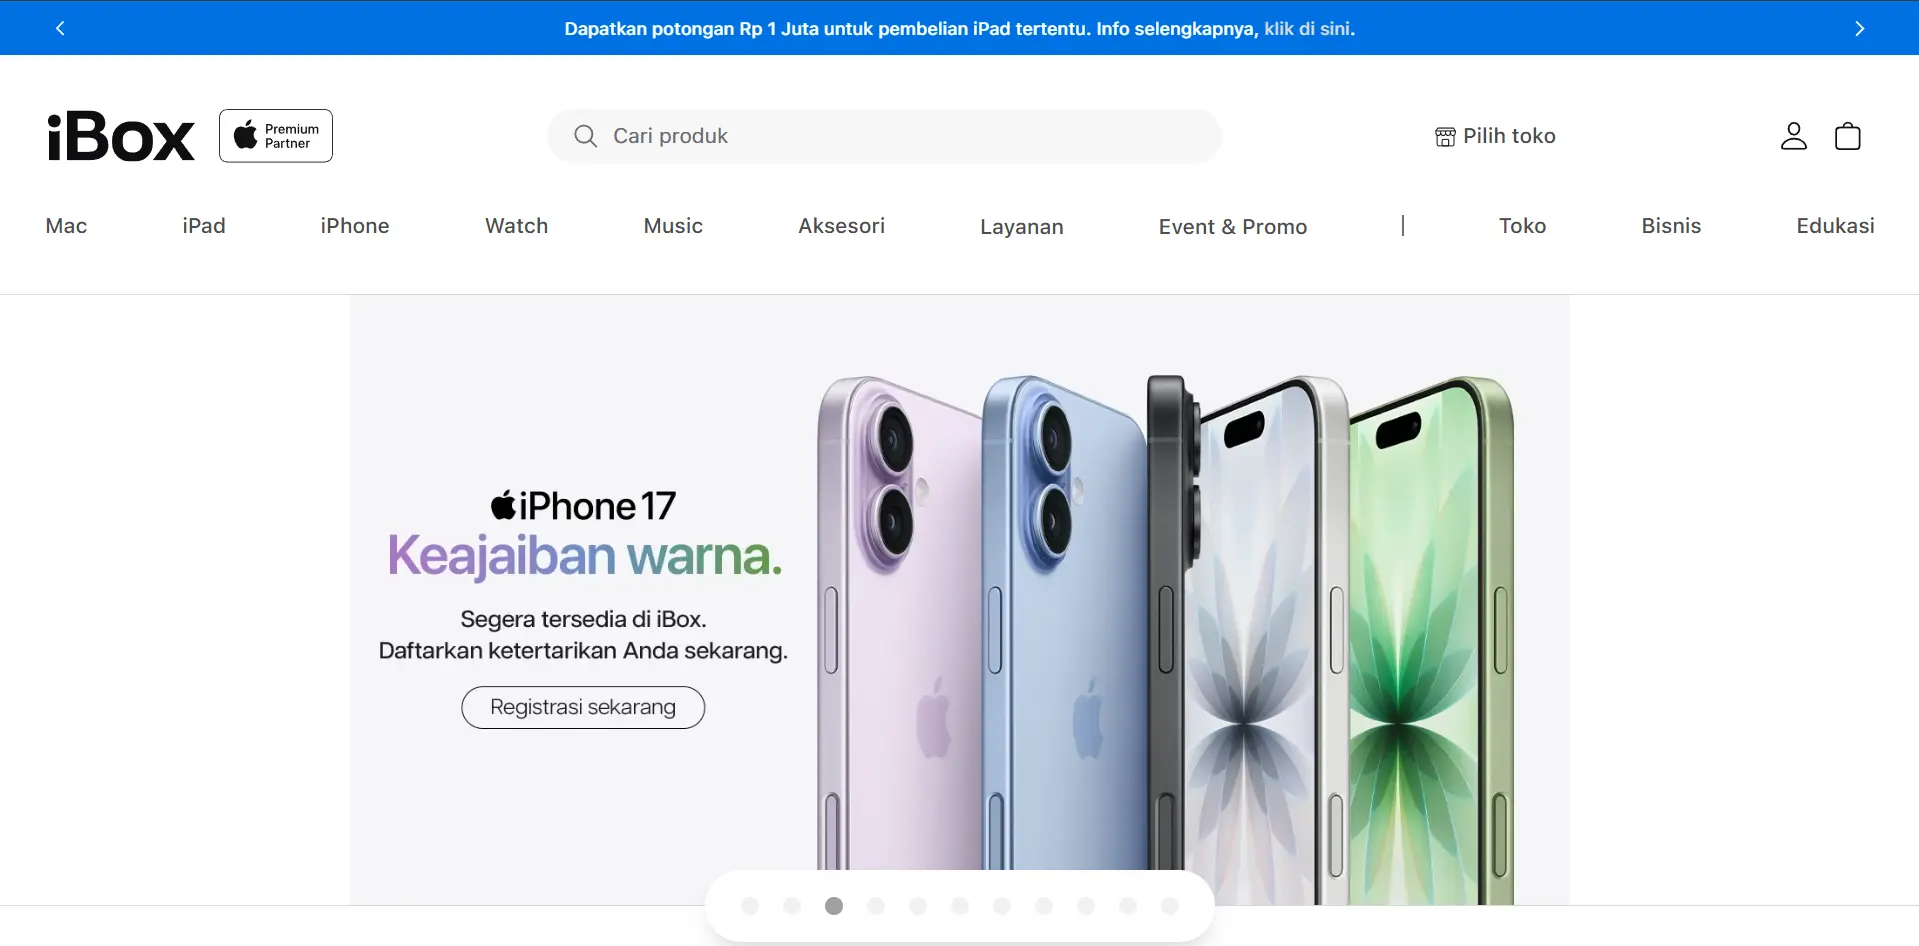Follow the 'klik di sini' link

[x=1309, y=29]
